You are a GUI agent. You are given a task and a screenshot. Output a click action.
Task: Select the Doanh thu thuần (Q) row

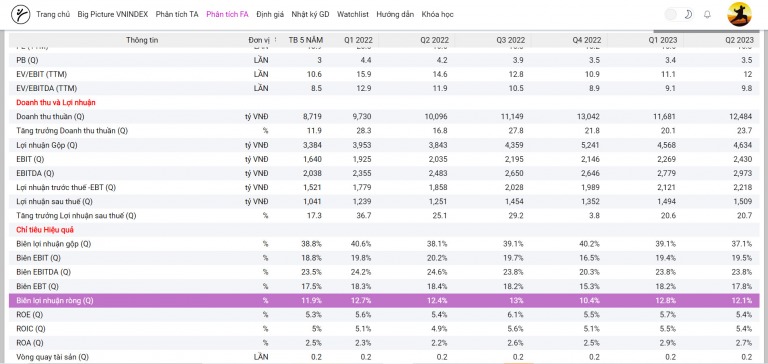[x=384, y=117]
